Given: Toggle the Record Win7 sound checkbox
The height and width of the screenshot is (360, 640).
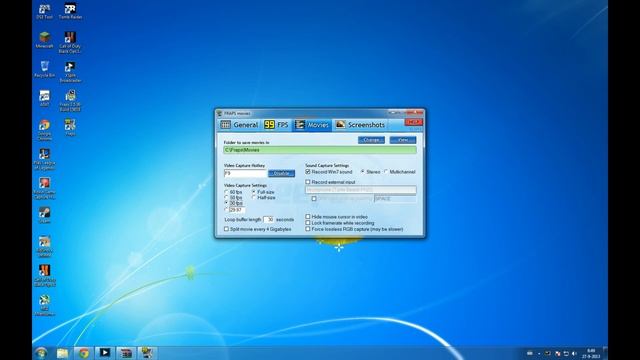Looking at the screenshot, I should [308, 172].
